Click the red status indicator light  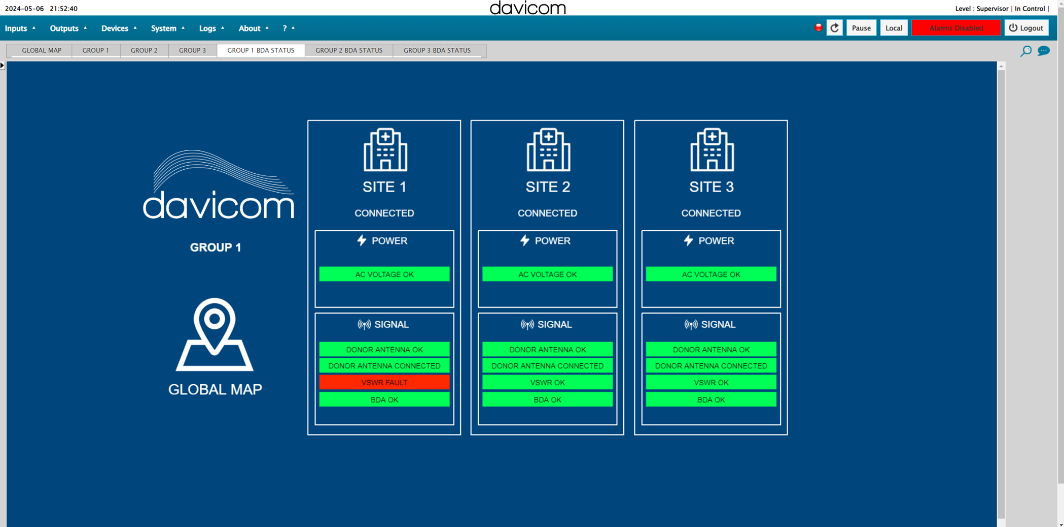819,28
